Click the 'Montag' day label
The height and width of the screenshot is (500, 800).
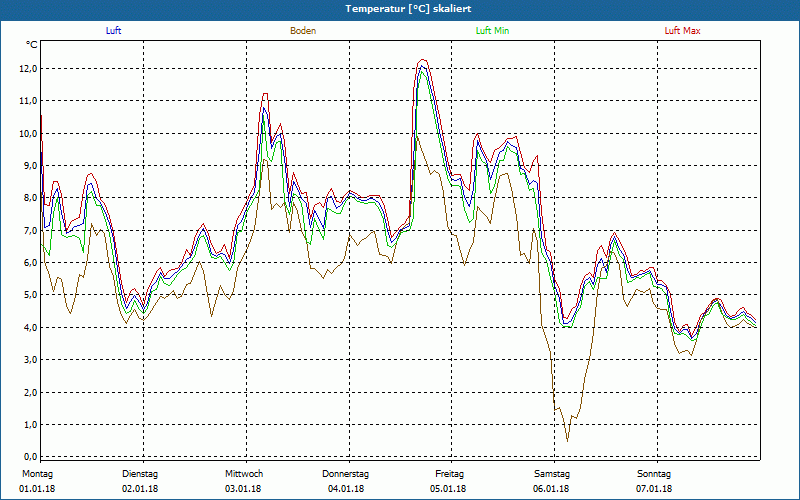37,474
